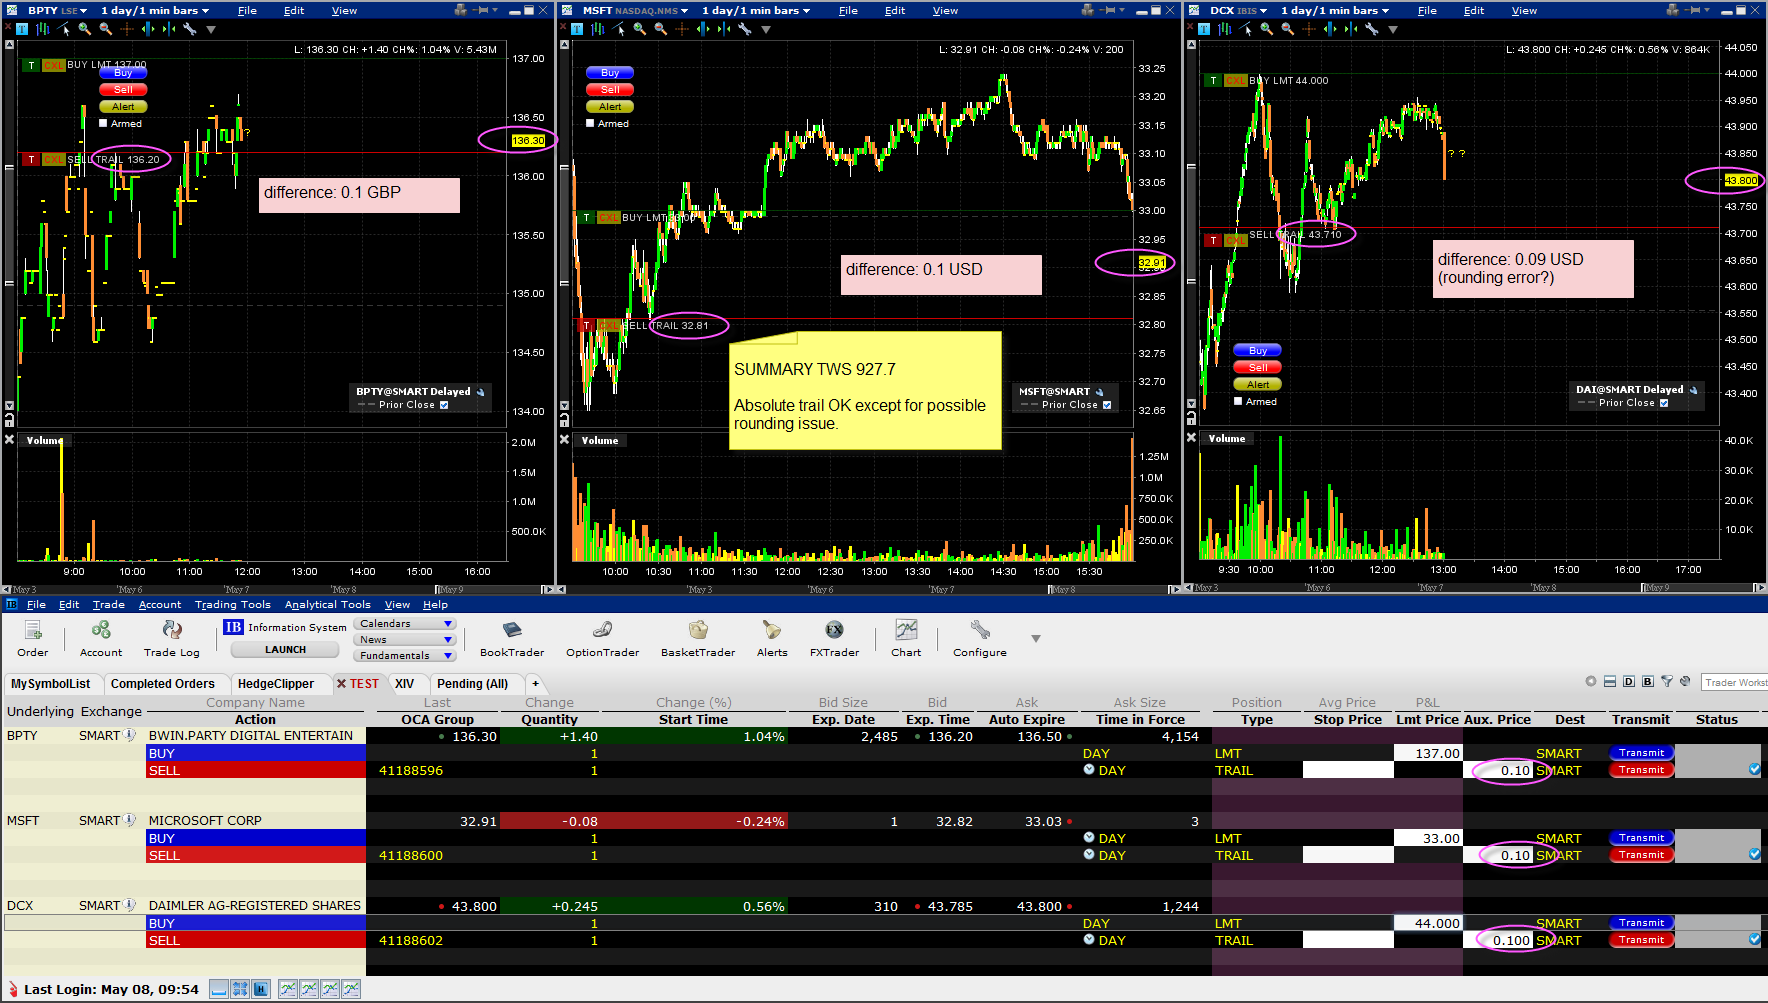Click the D icon above order table
This screenshot has width=1768, height=1003.
coord(1629,681)
